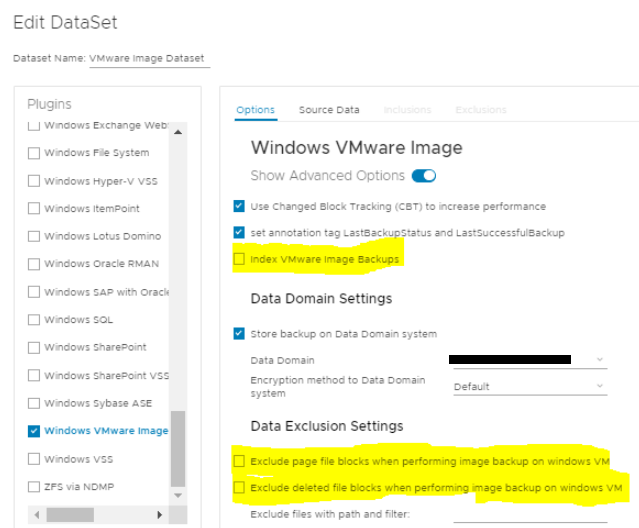Select the Options tab
639x528 pixels.
point(255,110)
